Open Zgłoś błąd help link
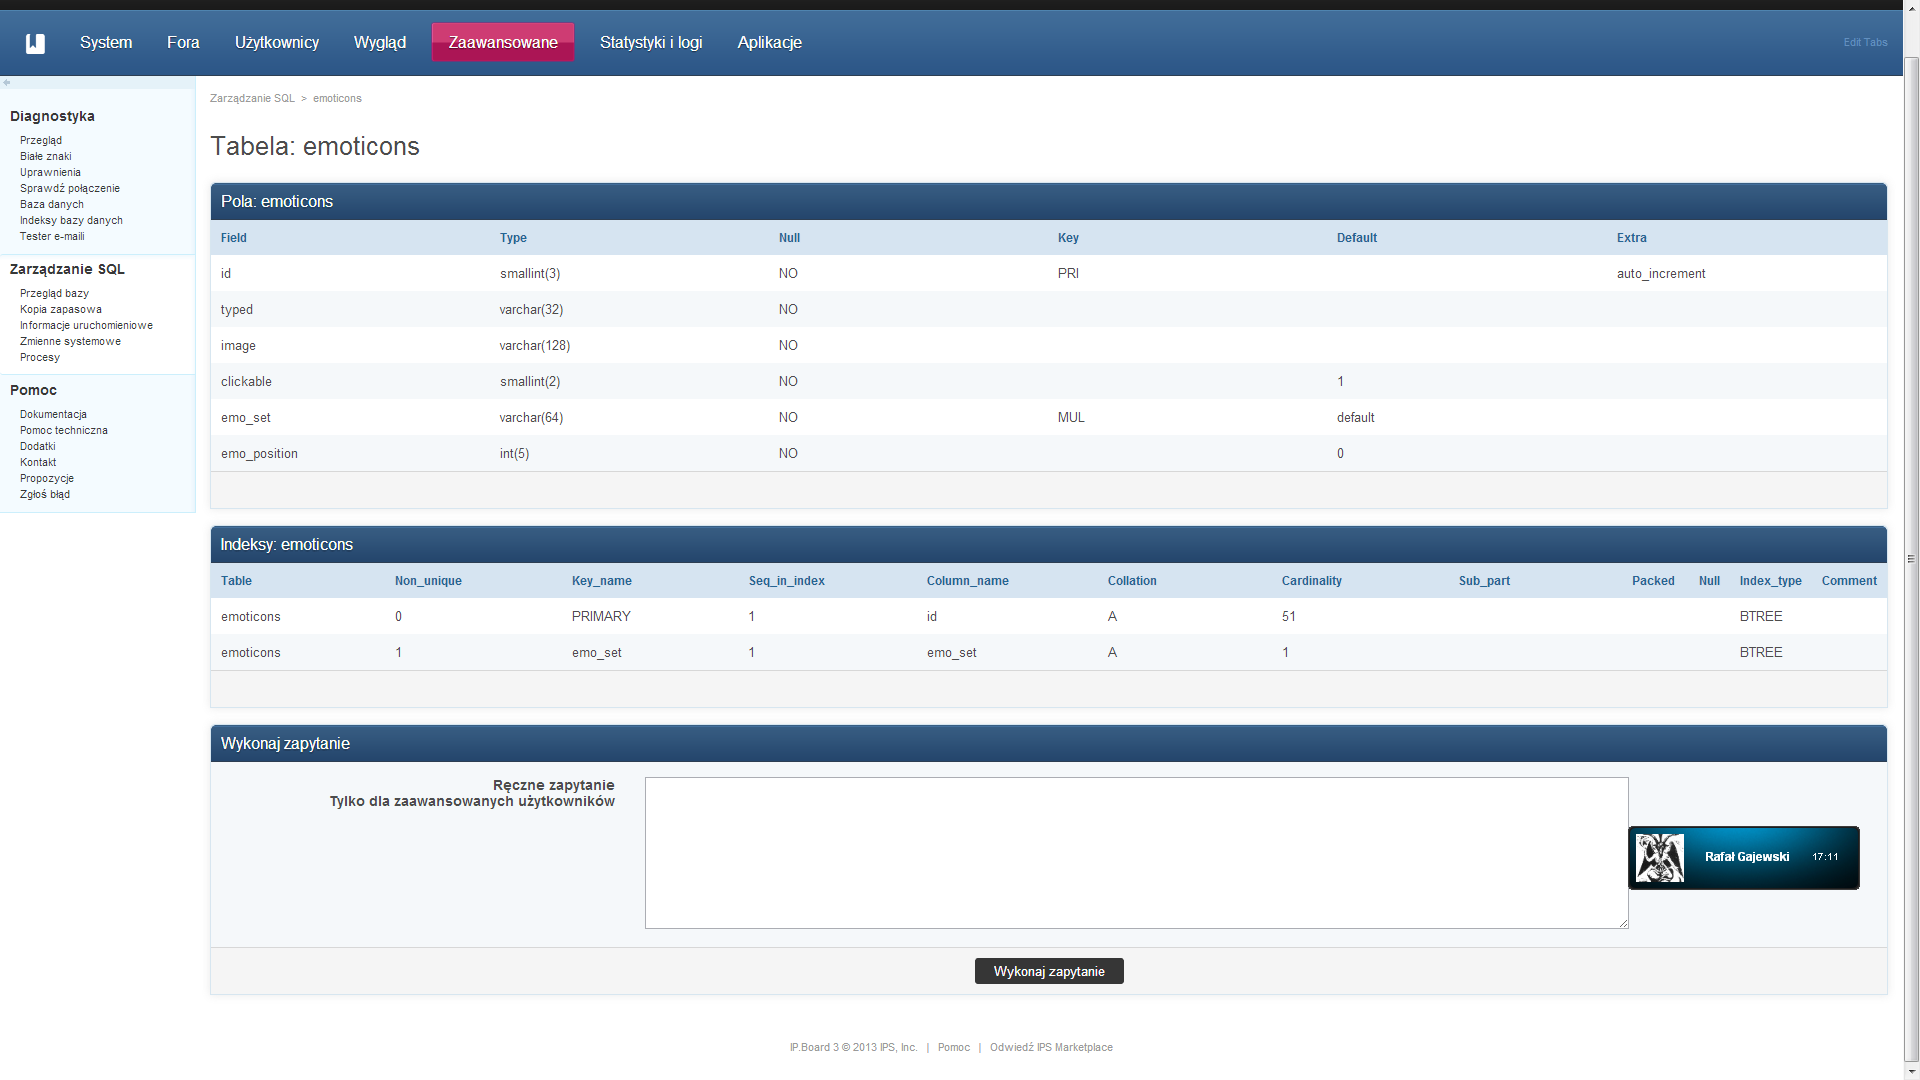Screen dimensions: 1920x1080 pyautogui.click(x=45, y=495)
